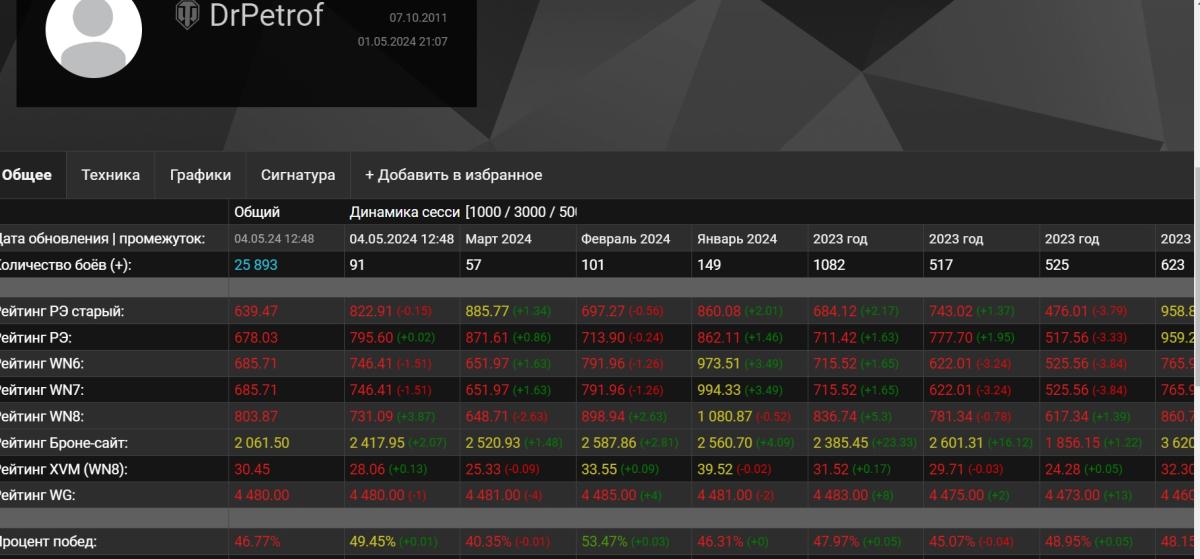Click the last battle time 01.05.2024 21:07

click(402, 42)
